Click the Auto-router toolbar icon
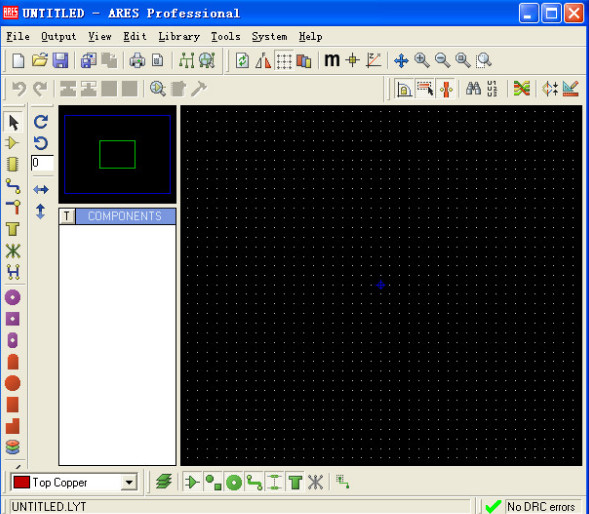The image size is (589, 514). coord(522,89)
